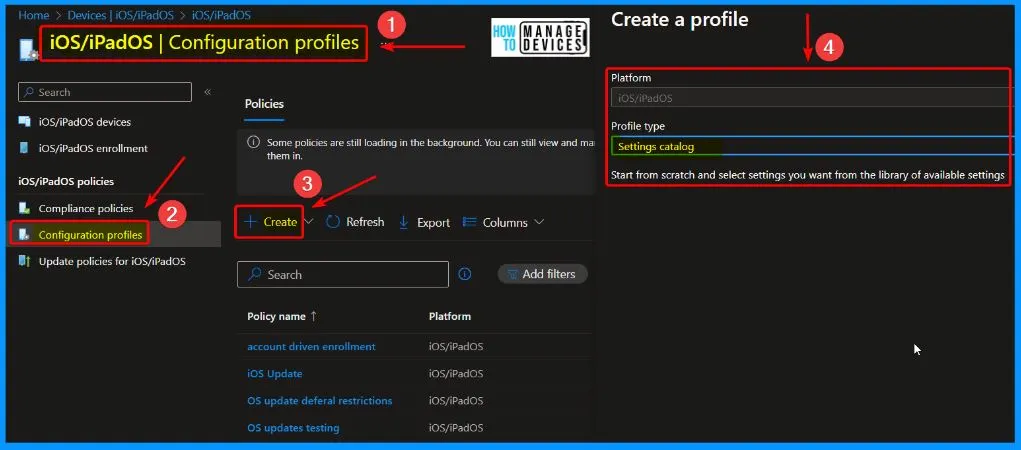
Task: Click the Compliance policies sidebar icon
Action: [25, 208]
